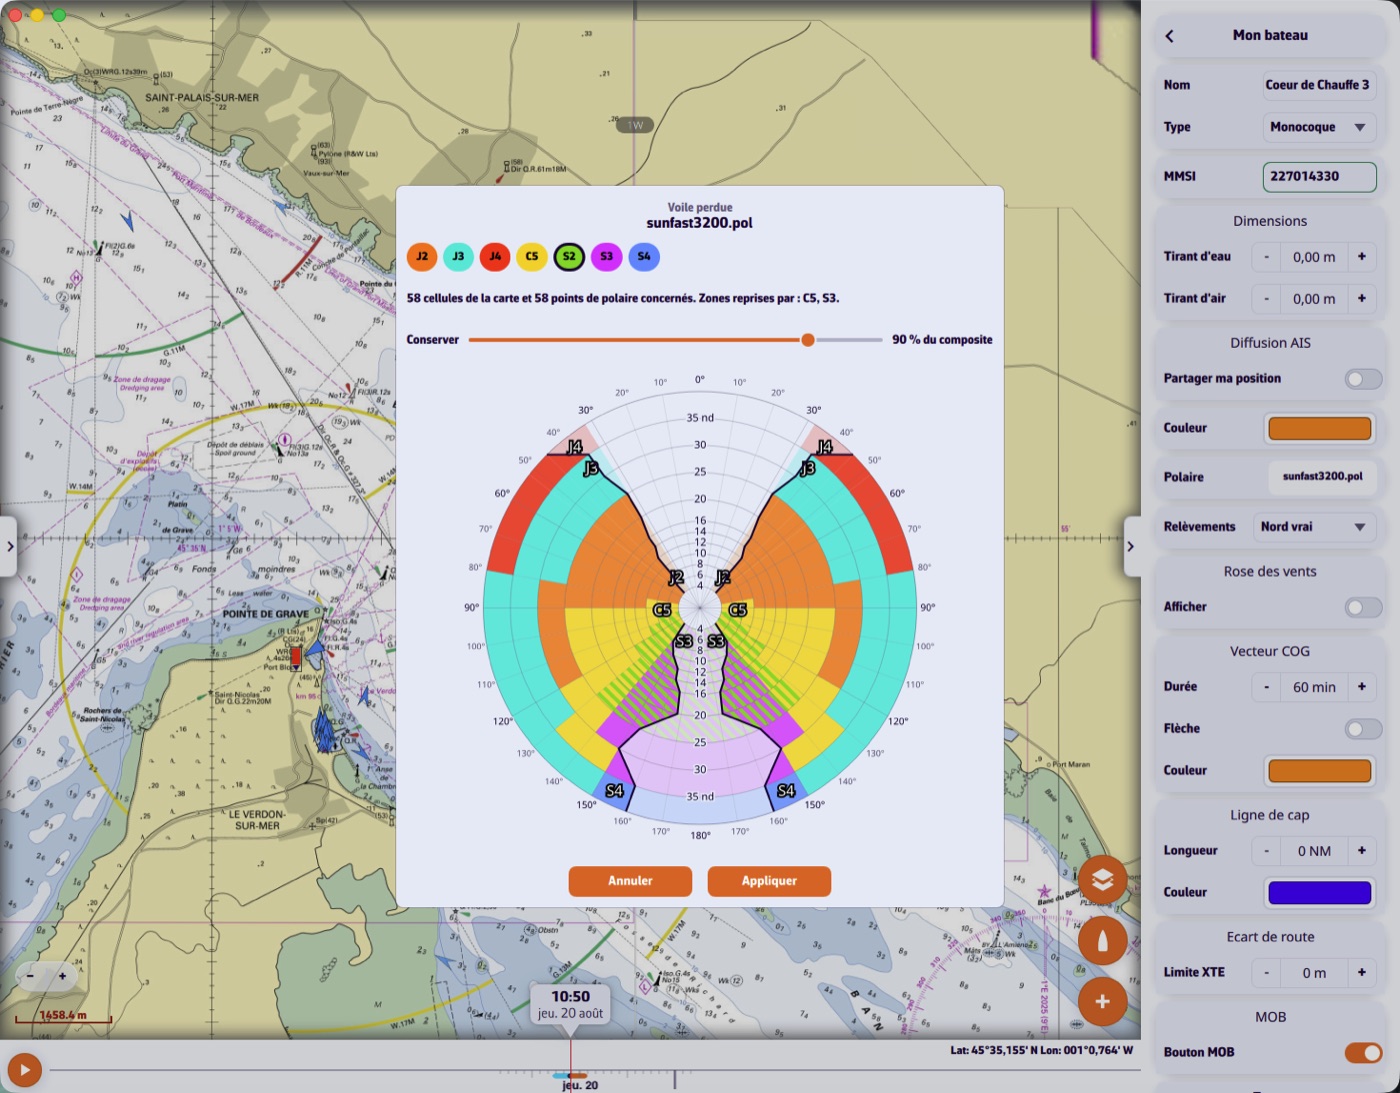Disable the Bouton MOB switch
The width and height of the screenshot is (1400, 1093).
(1363, 1052)
